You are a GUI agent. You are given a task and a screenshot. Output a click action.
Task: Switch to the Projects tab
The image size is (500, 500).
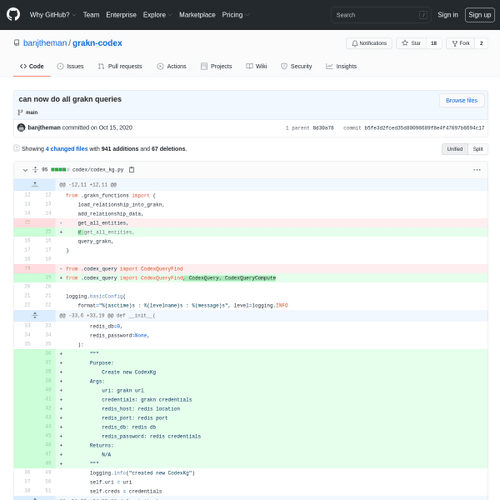tap(216, 66)
